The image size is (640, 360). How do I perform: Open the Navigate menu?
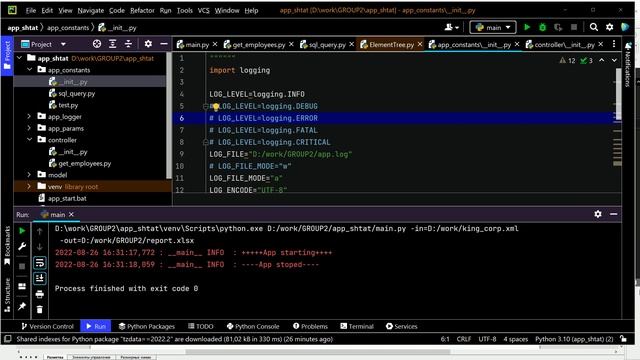91,11
